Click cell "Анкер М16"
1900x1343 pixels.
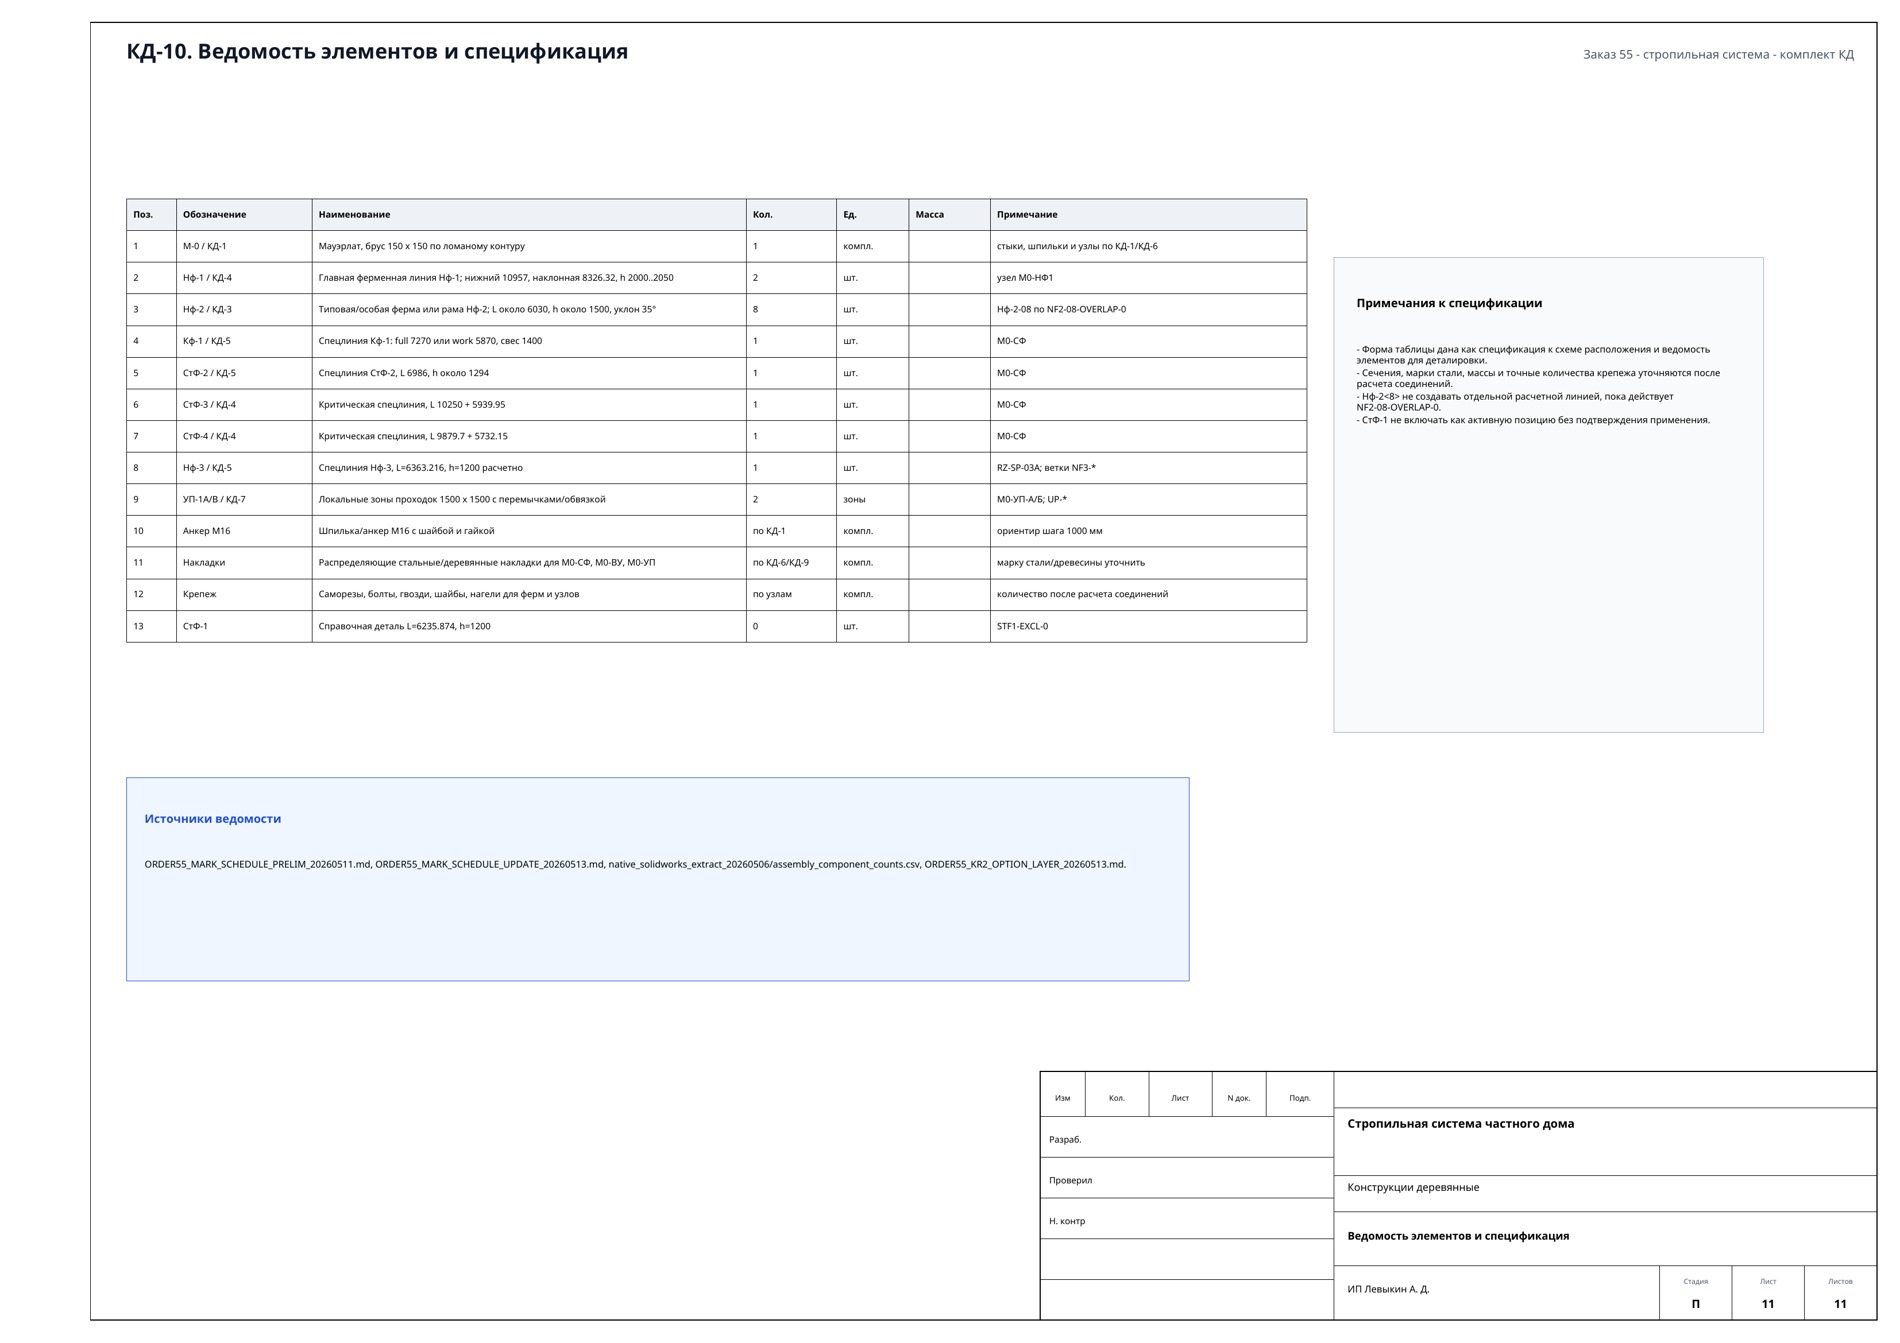(x=244, y=532)
